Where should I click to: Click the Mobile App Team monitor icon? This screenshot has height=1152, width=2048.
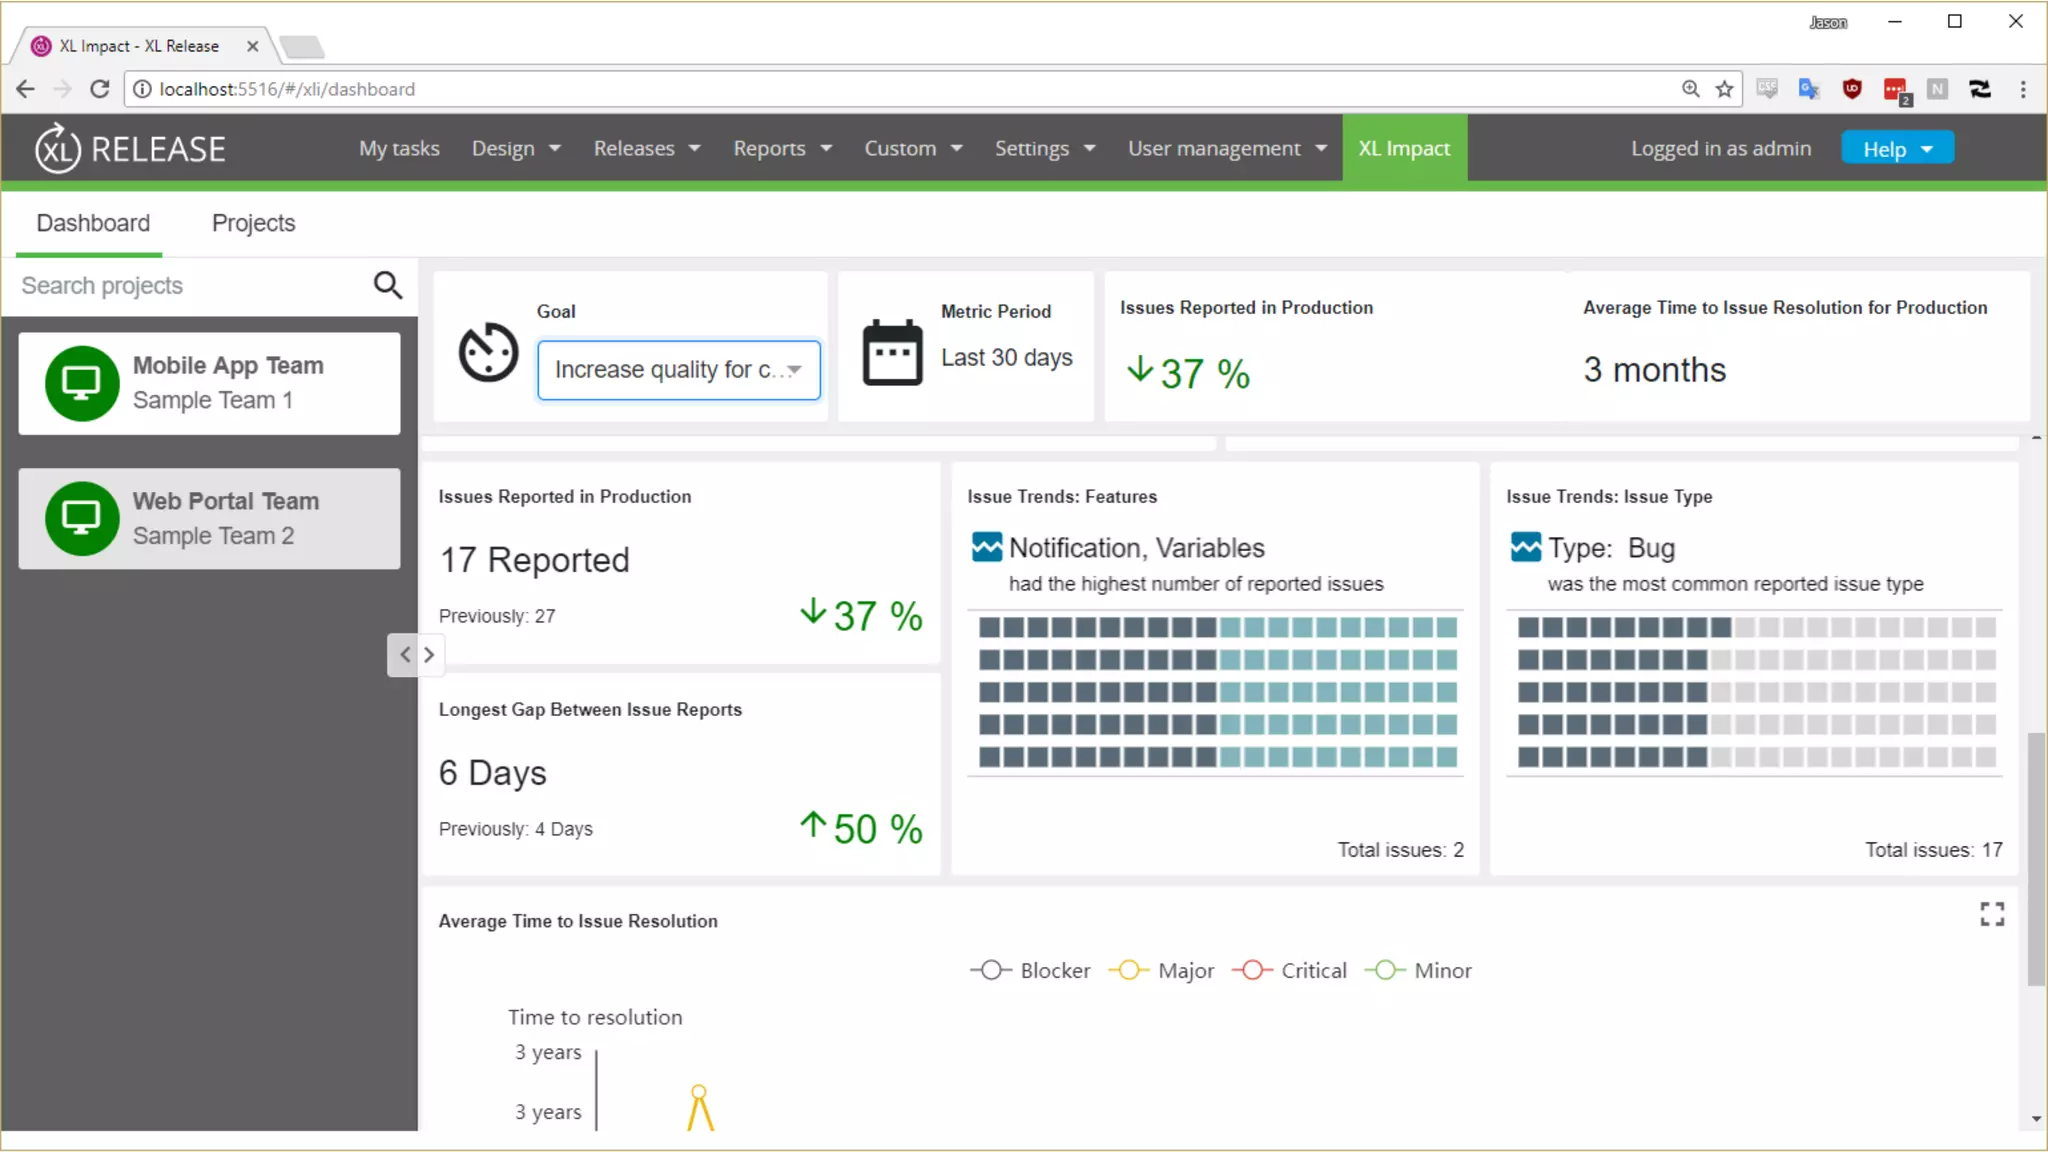[82, 383]
